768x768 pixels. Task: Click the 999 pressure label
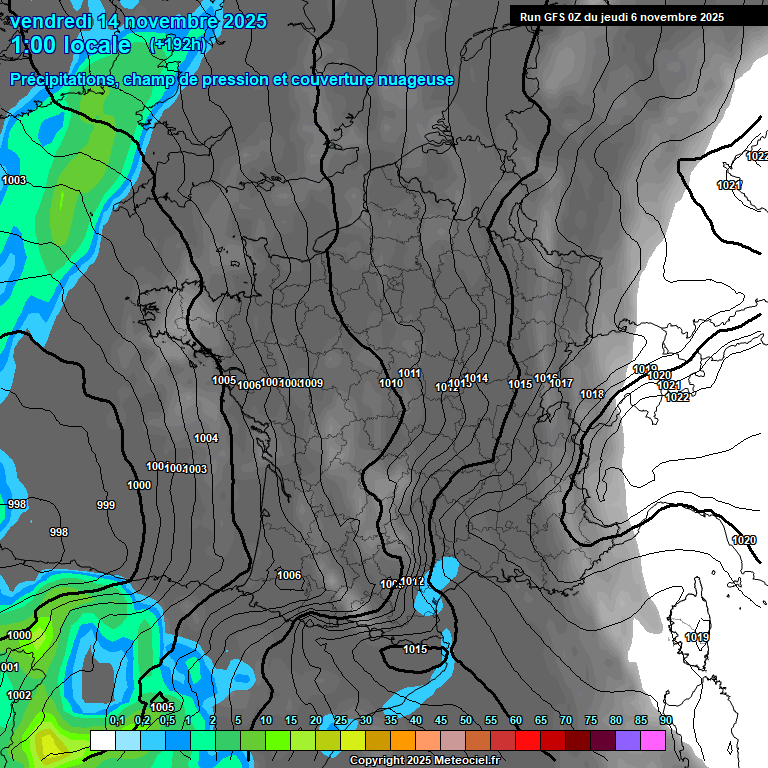pos(105,505)
